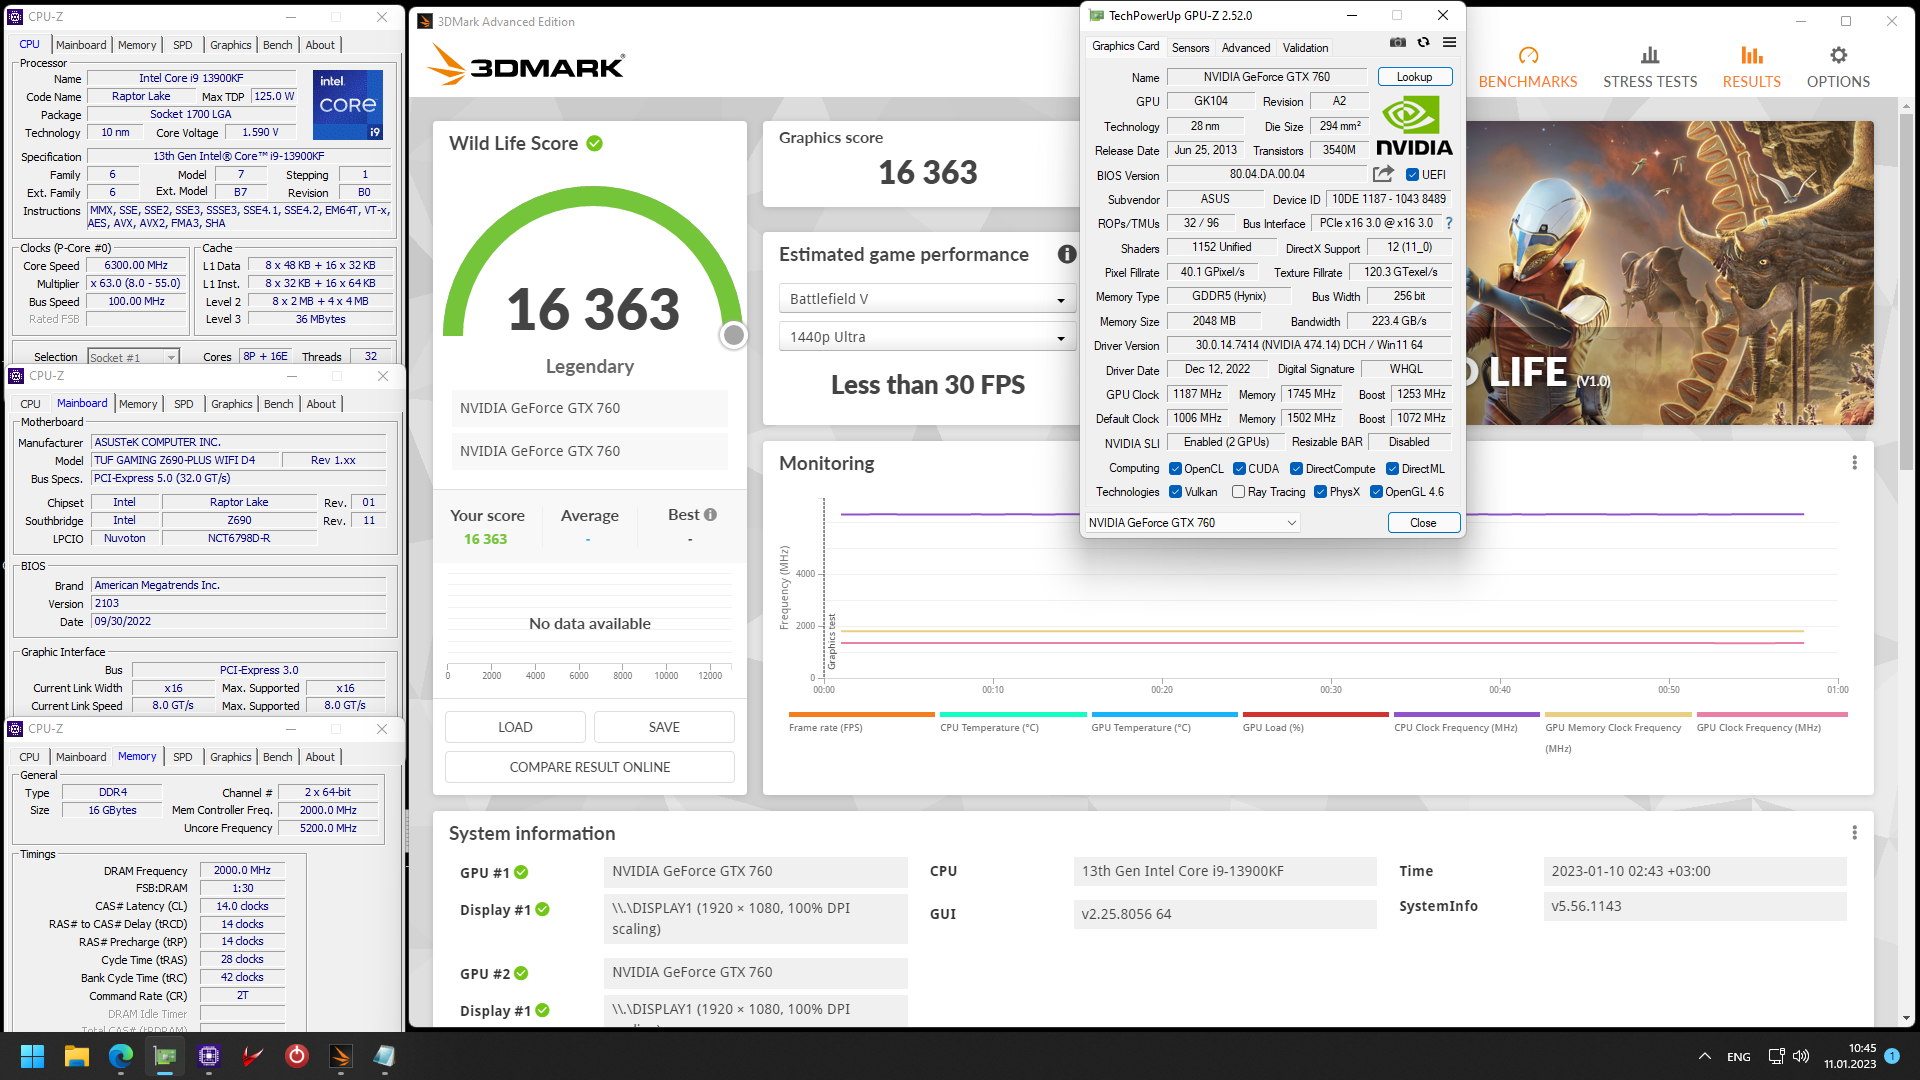Open the Results section icon
This screenshot has width=1920, height=1080.
(x=1751, y=55)
